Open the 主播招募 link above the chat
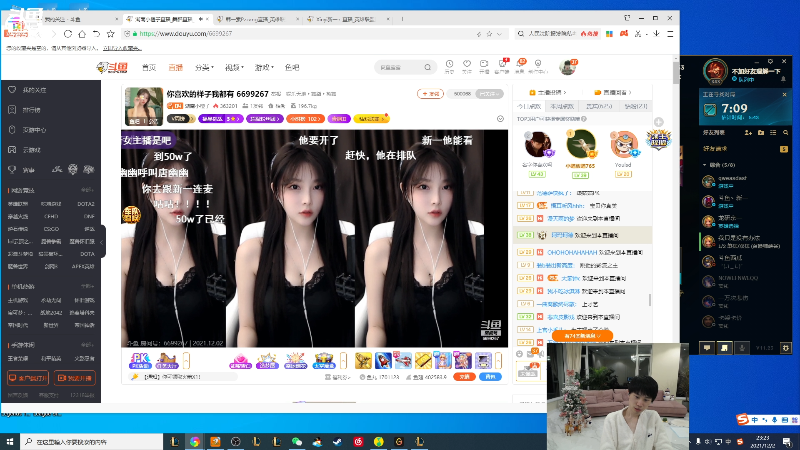Screen dimensions: 800x450 click(x=547, y=92)
